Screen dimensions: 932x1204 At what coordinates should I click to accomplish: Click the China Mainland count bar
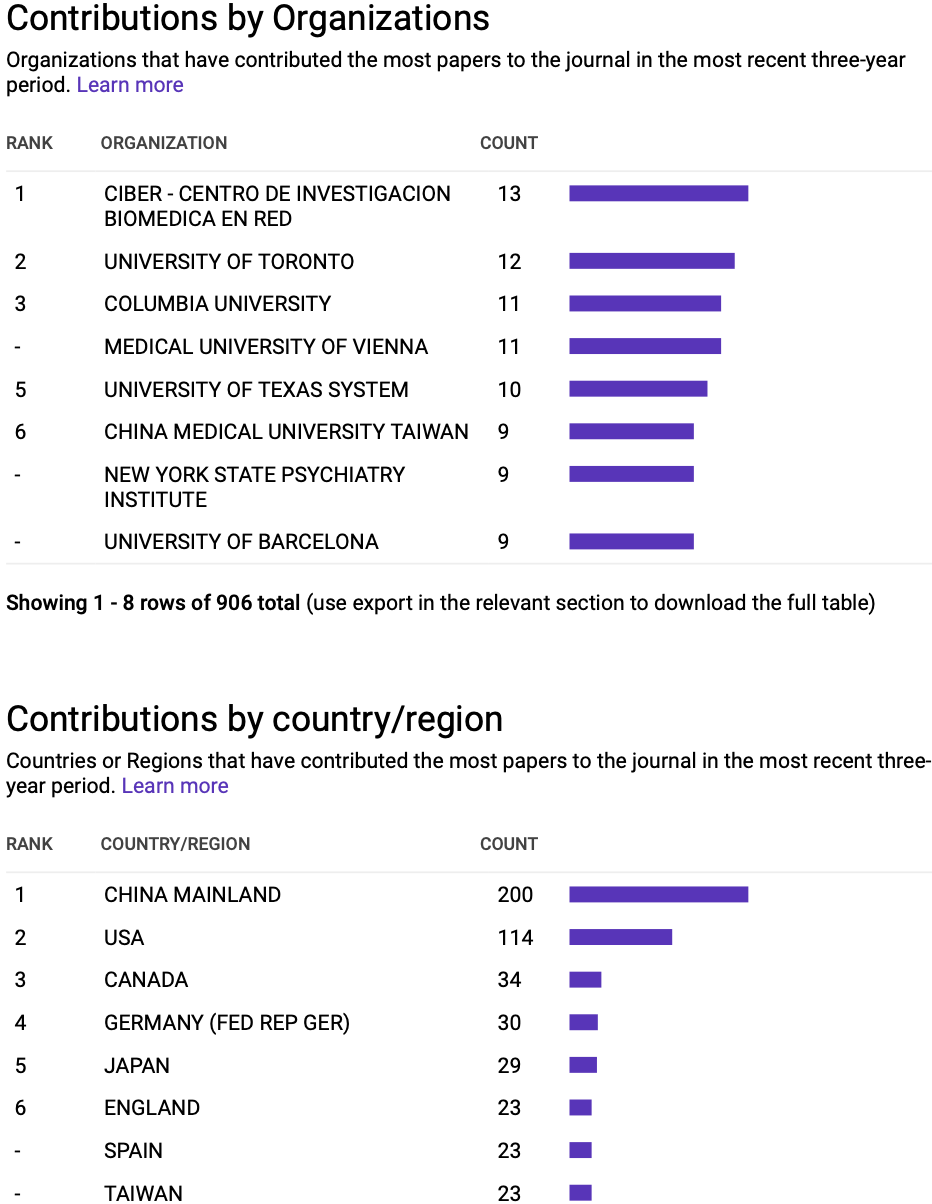pos(659,895)
